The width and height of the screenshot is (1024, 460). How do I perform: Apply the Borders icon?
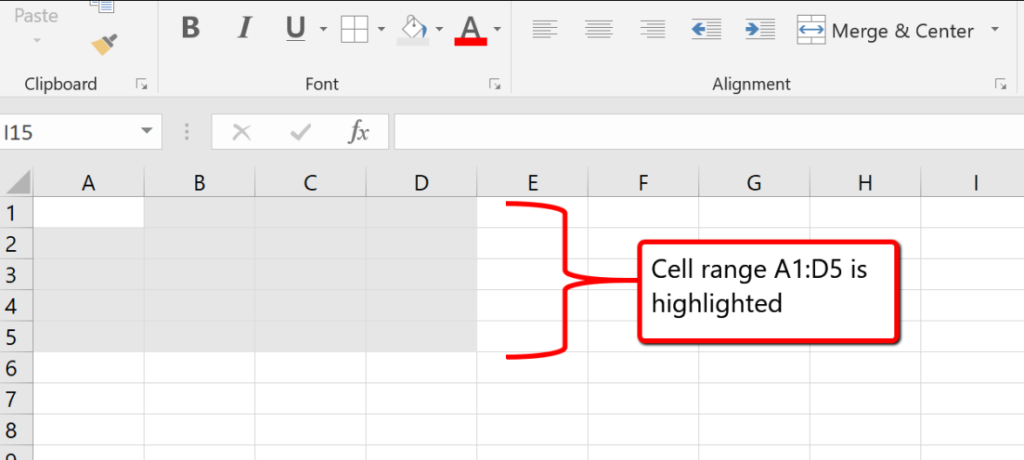point(355,30)
